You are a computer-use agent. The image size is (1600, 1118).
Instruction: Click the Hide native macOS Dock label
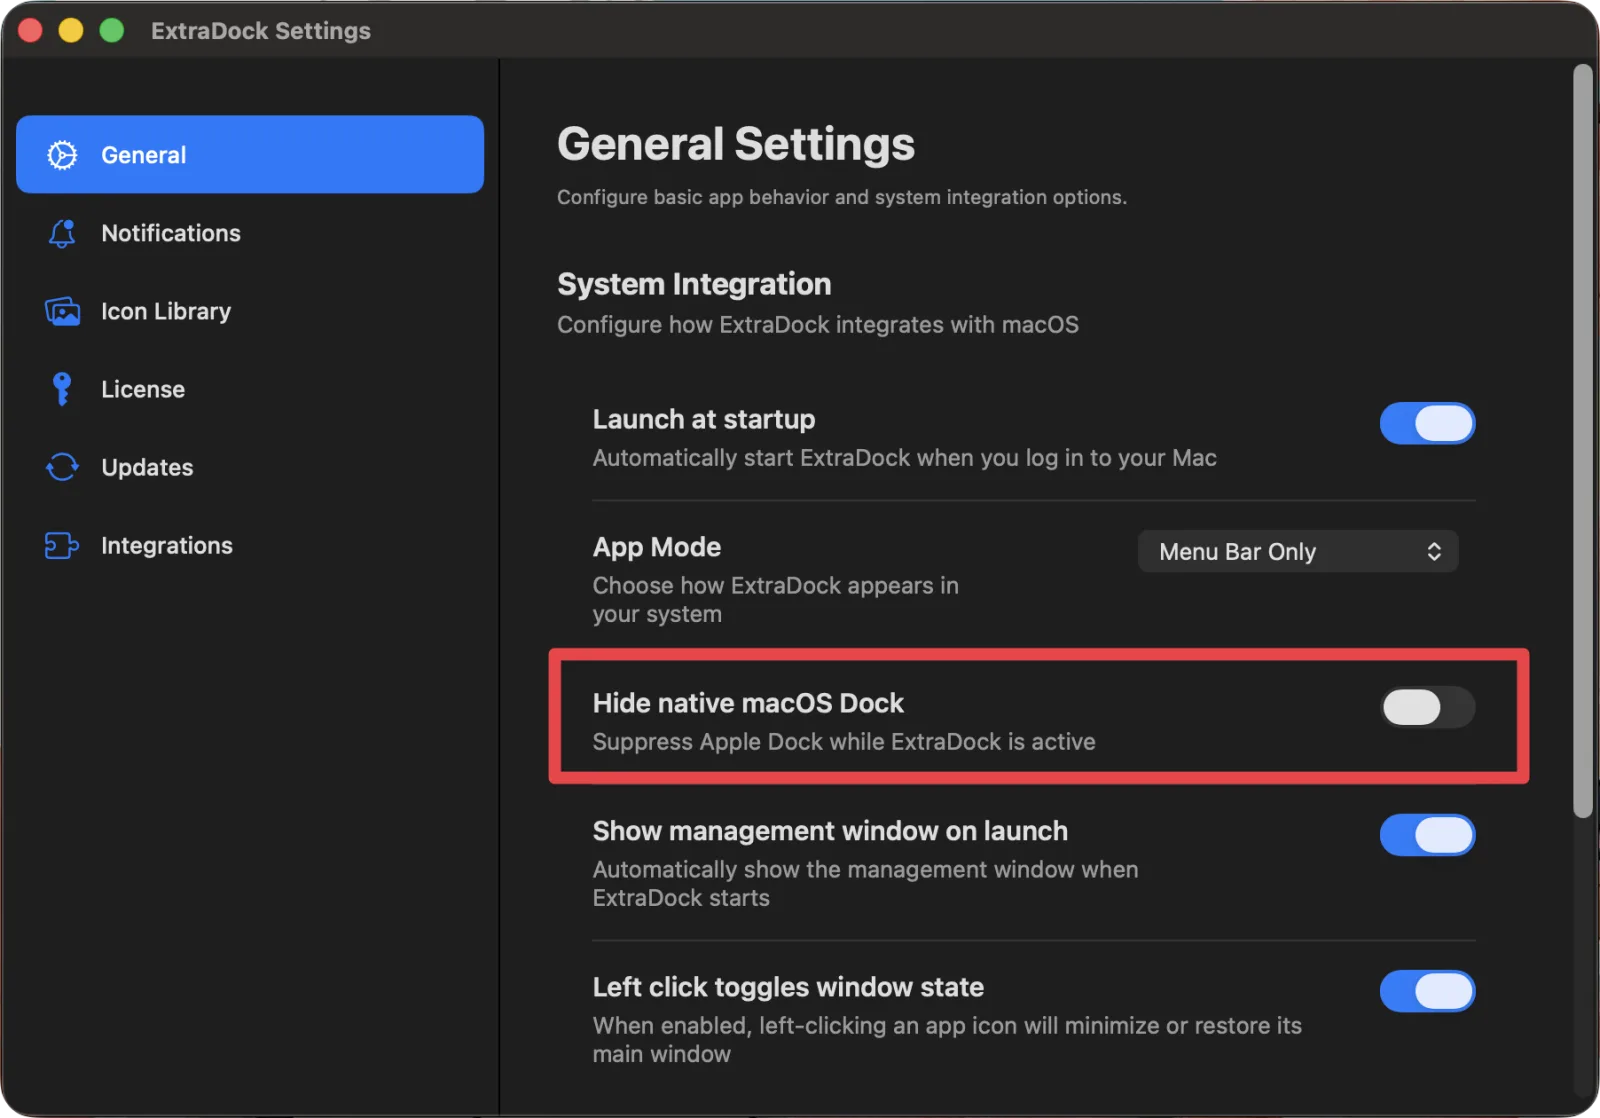tap(748, 703)
